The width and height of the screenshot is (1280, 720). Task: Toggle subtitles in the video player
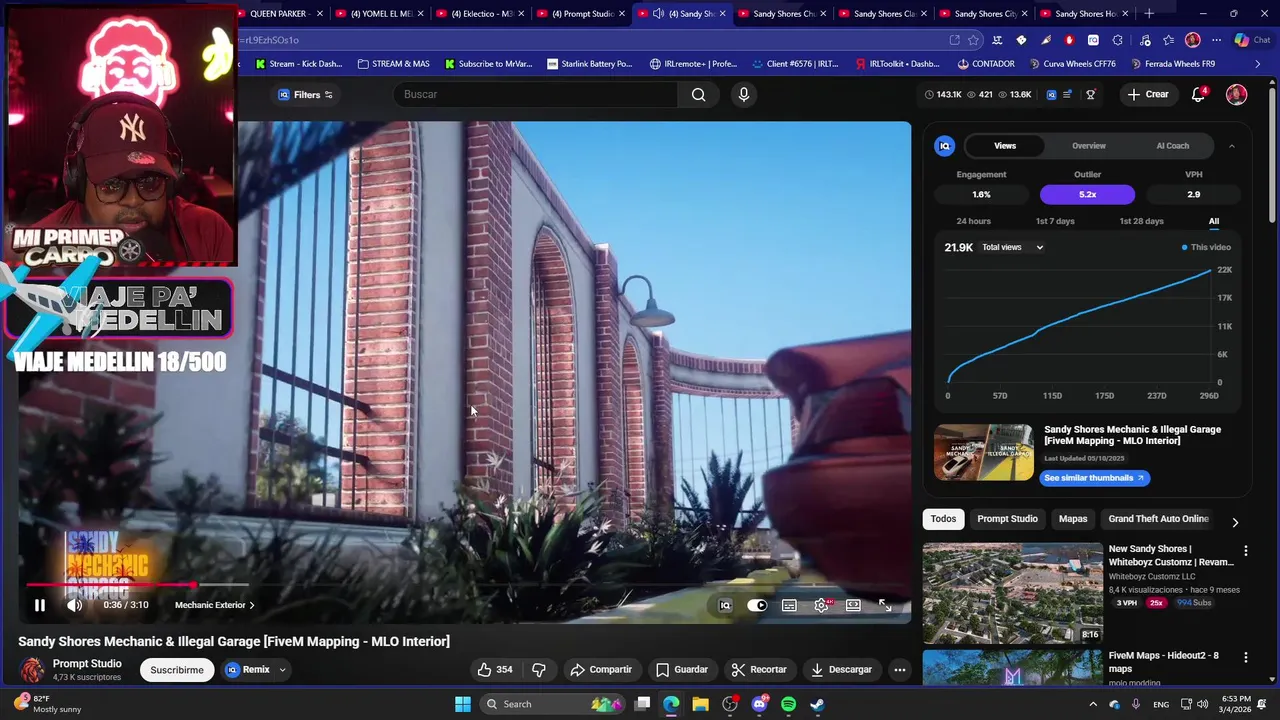[x=789, y=605]
